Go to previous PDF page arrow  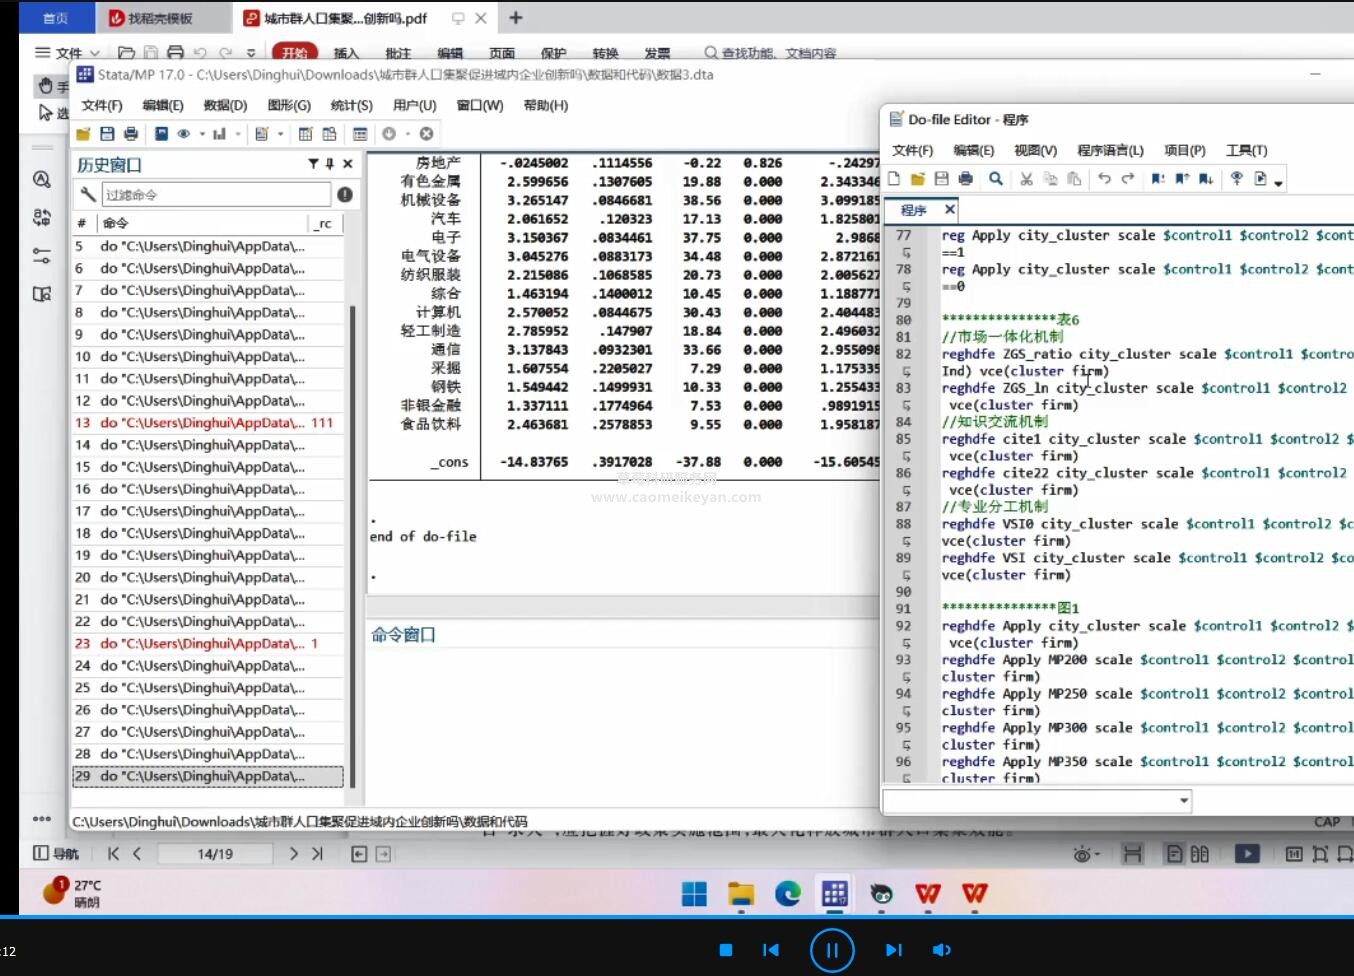137,854
